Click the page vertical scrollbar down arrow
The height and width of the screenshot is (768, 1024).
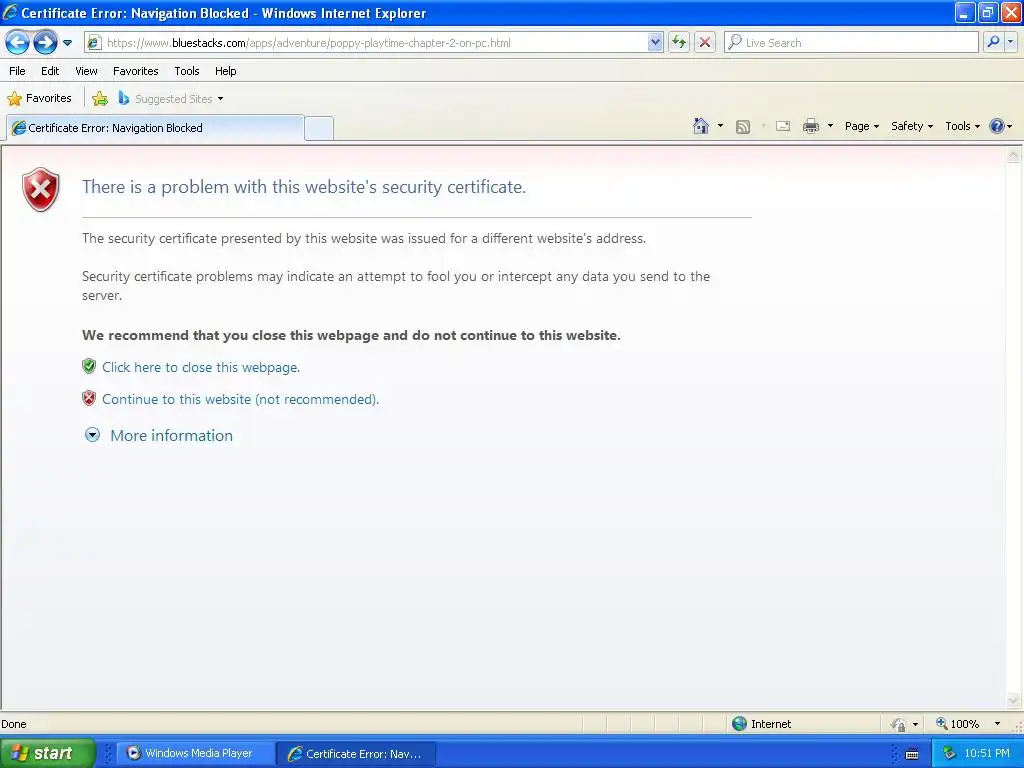[x=1013, y=701]
